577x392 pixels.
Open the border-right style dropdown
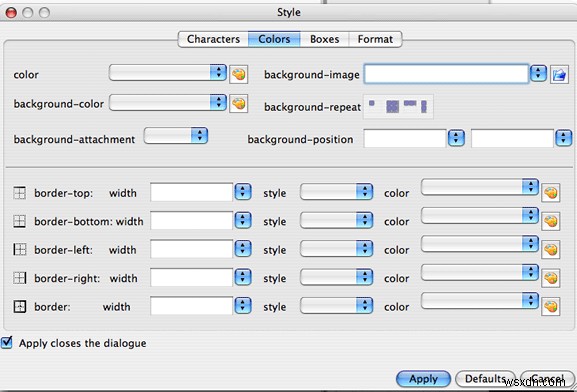coord(336,277)
